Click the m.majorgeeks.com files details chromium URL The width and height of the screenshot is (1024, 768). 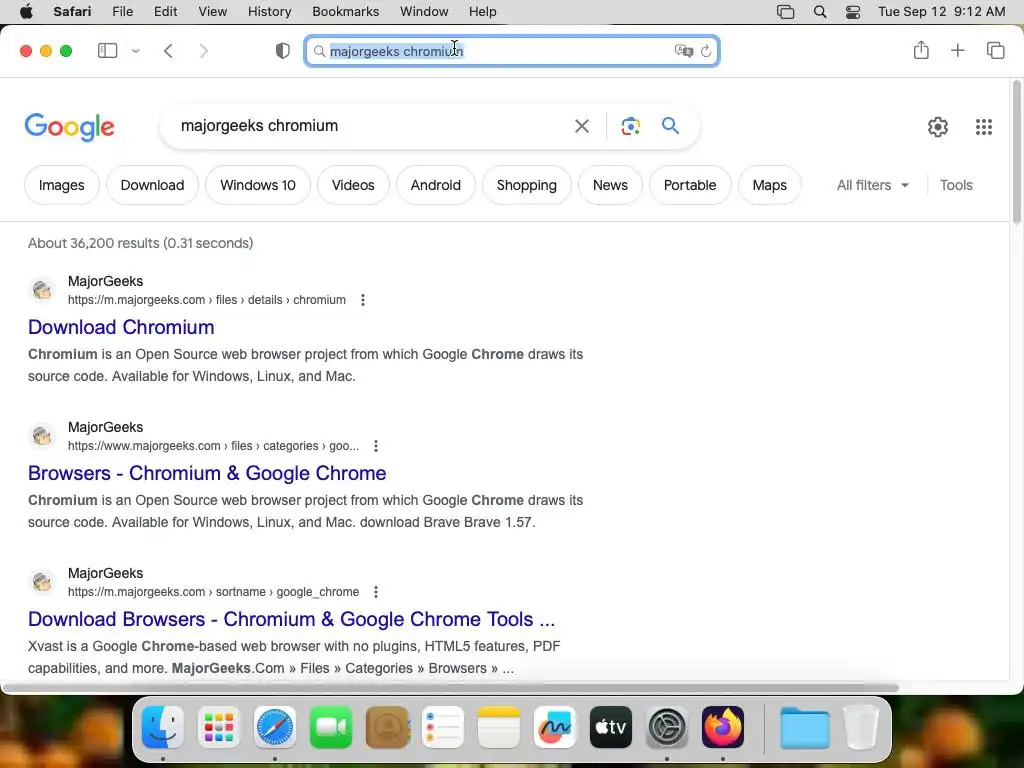[207, 300]
